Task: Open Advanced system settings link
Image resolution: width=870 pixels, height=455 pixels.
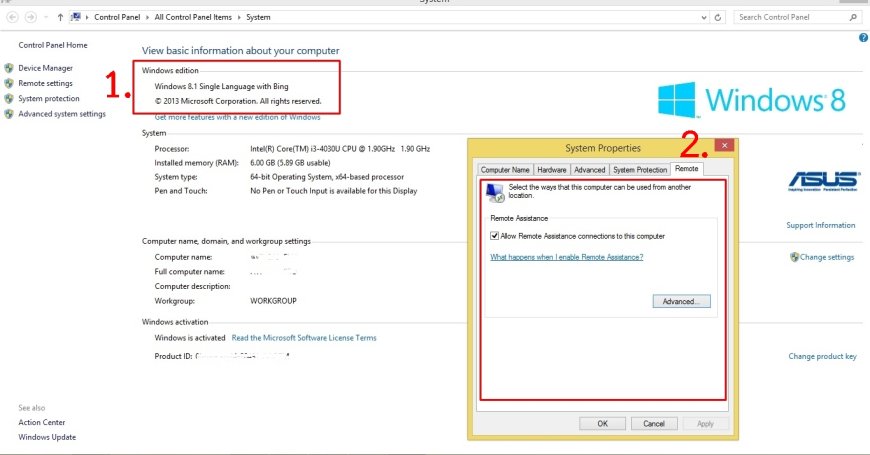Action: [x=62, y=114]
